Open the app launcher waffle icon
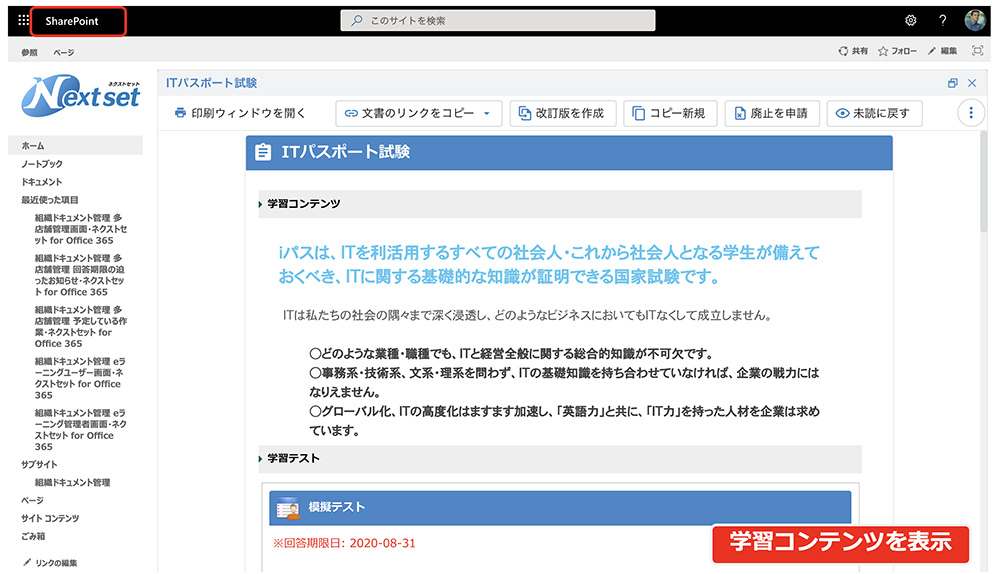 pos(24,20)
